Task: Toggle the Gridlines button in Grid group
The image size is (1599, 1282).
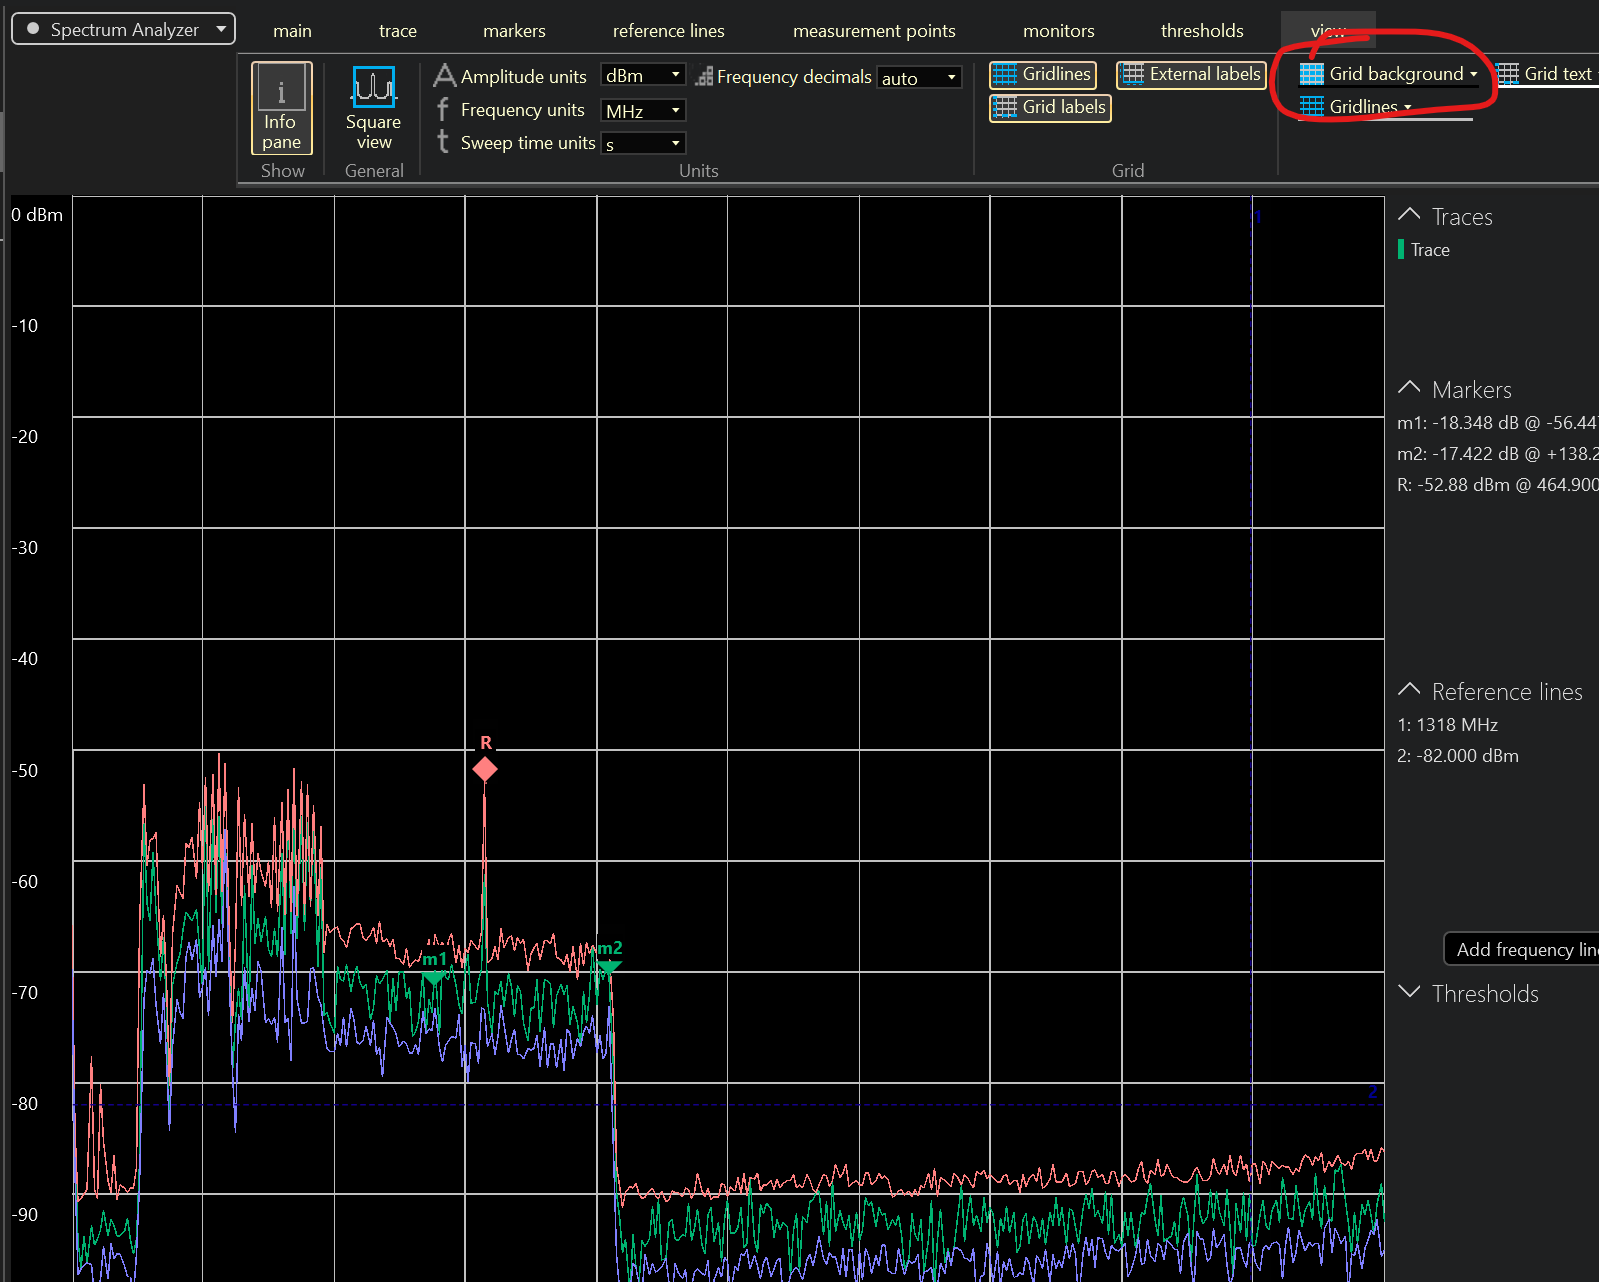Action: pyautogui.click(x=1042, y=75)
